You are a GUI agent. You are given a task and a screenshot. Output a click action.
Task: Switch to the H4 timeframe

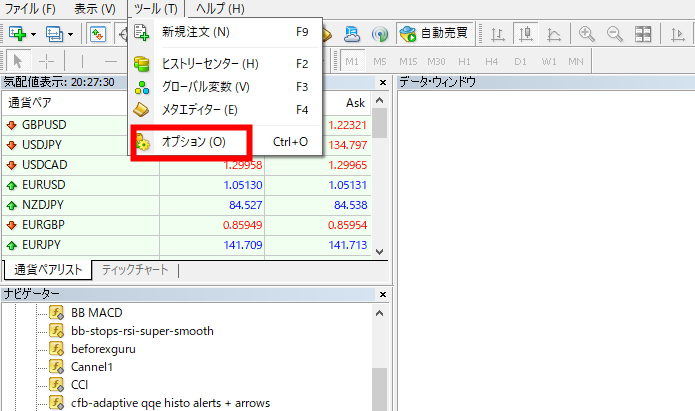pyautogui.click(x=492, y=61)
